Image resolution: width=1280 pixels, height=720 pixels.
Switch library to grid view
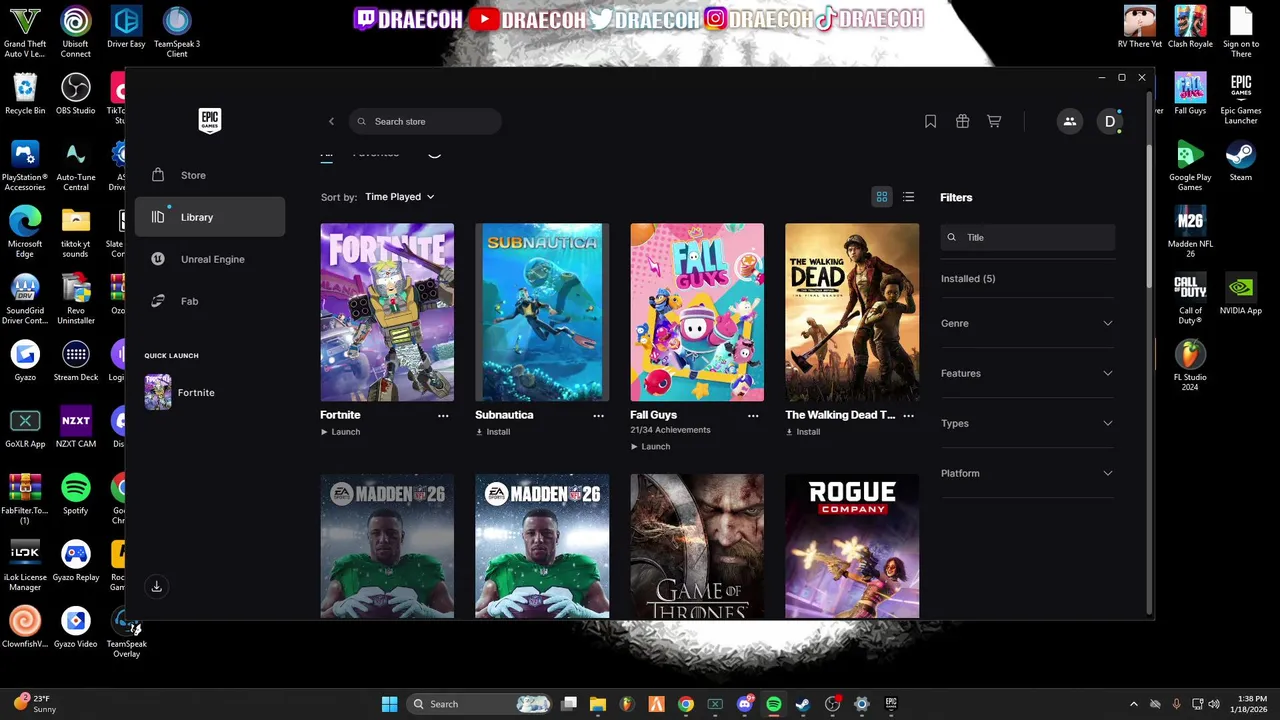(882, 197)
